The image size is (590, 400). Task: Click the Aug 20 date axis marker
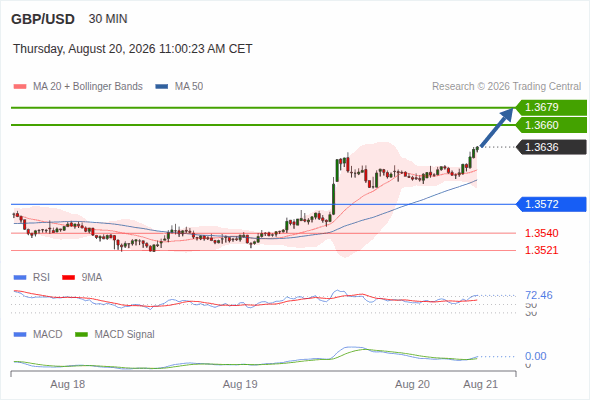coord(412,385)
